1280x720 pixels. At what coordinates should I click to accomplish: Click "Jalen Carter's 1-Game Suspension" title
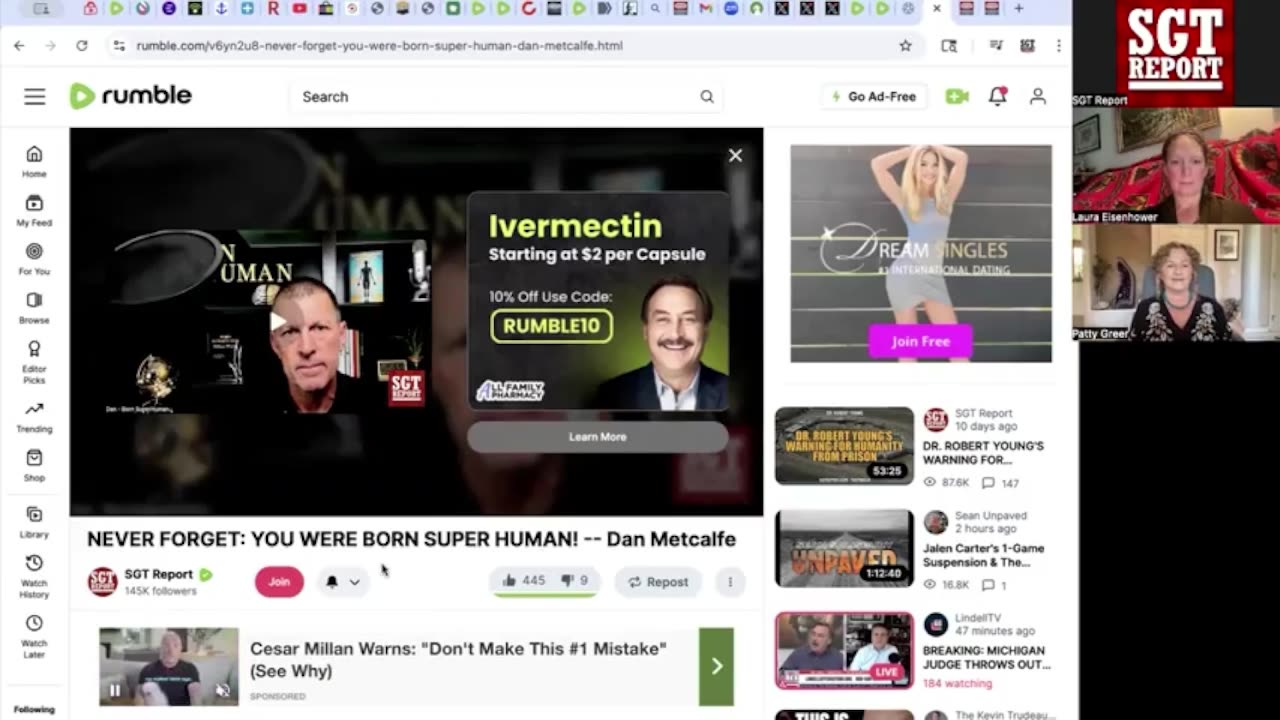pyautogui.click(x=982, y=555)
